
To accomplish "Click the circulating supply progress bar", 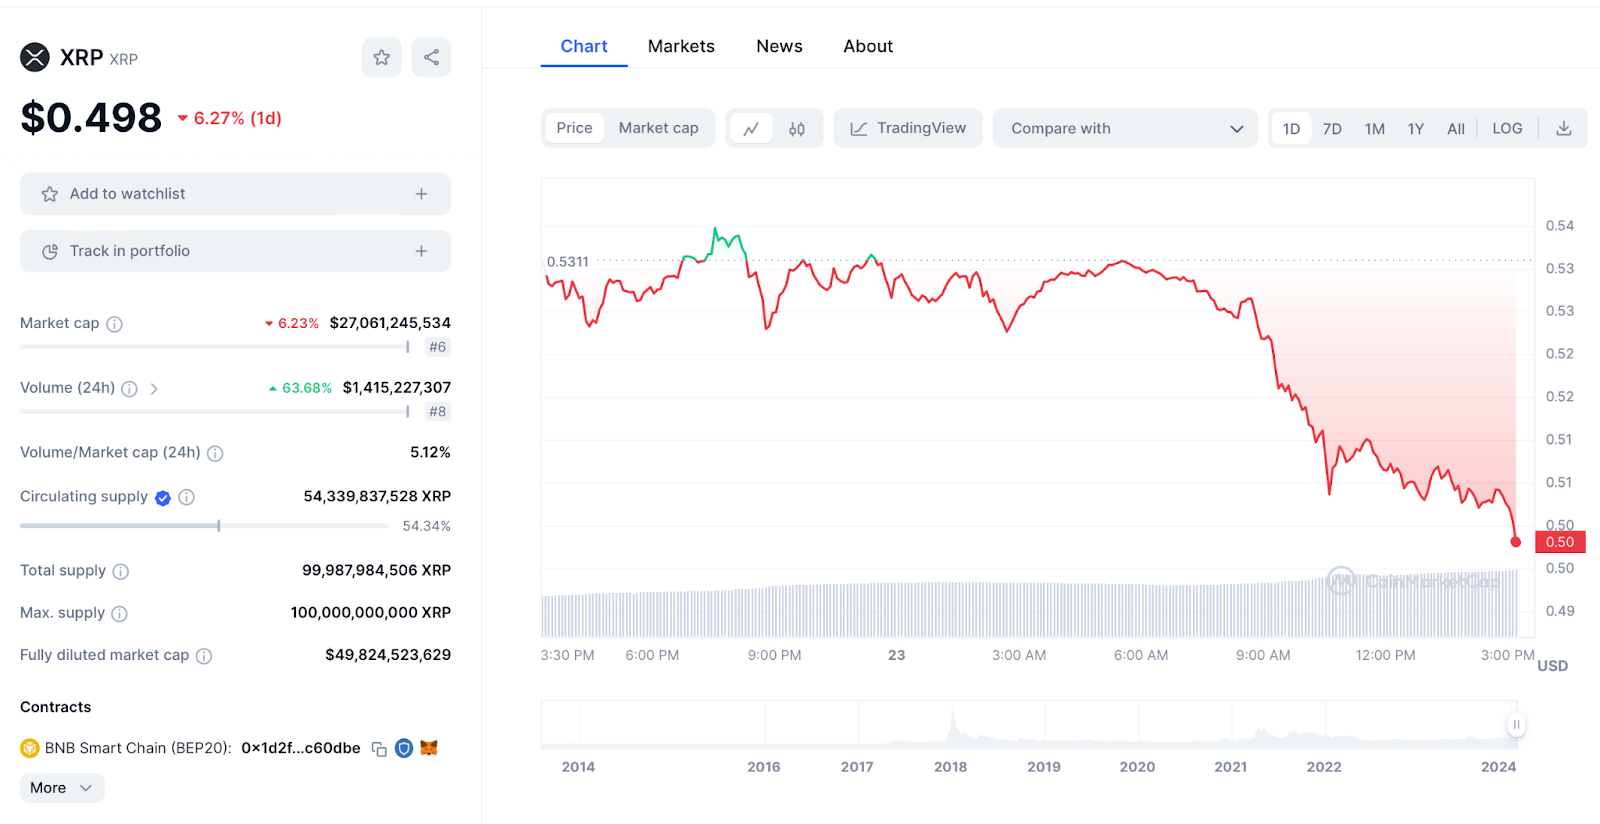I will [x=204, y=525].
